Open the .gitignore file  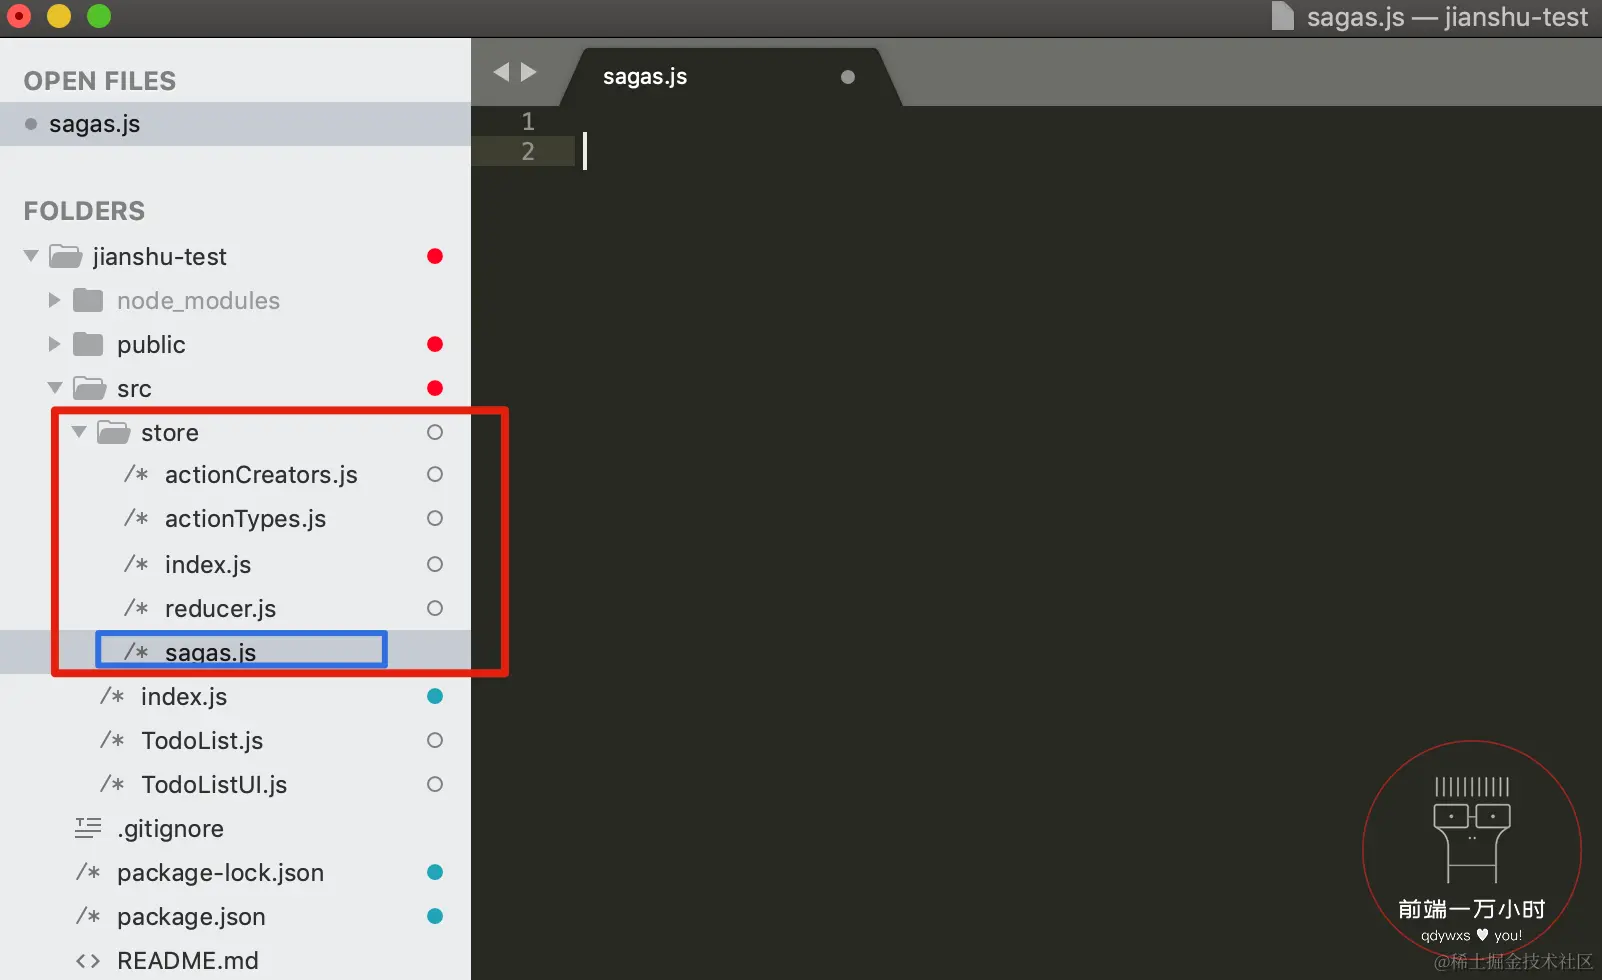tap(170, 829)
